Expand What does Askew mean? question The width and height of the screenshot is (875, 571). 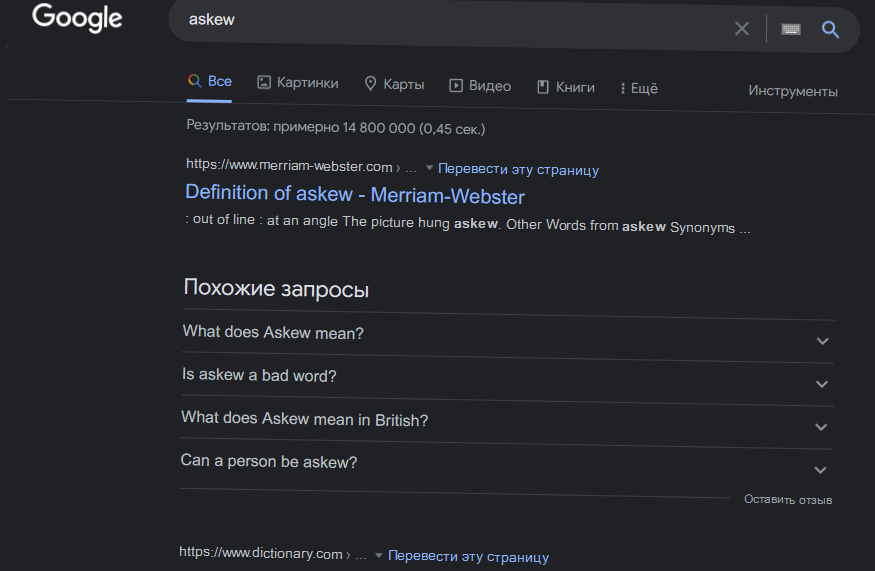(507, 335)
